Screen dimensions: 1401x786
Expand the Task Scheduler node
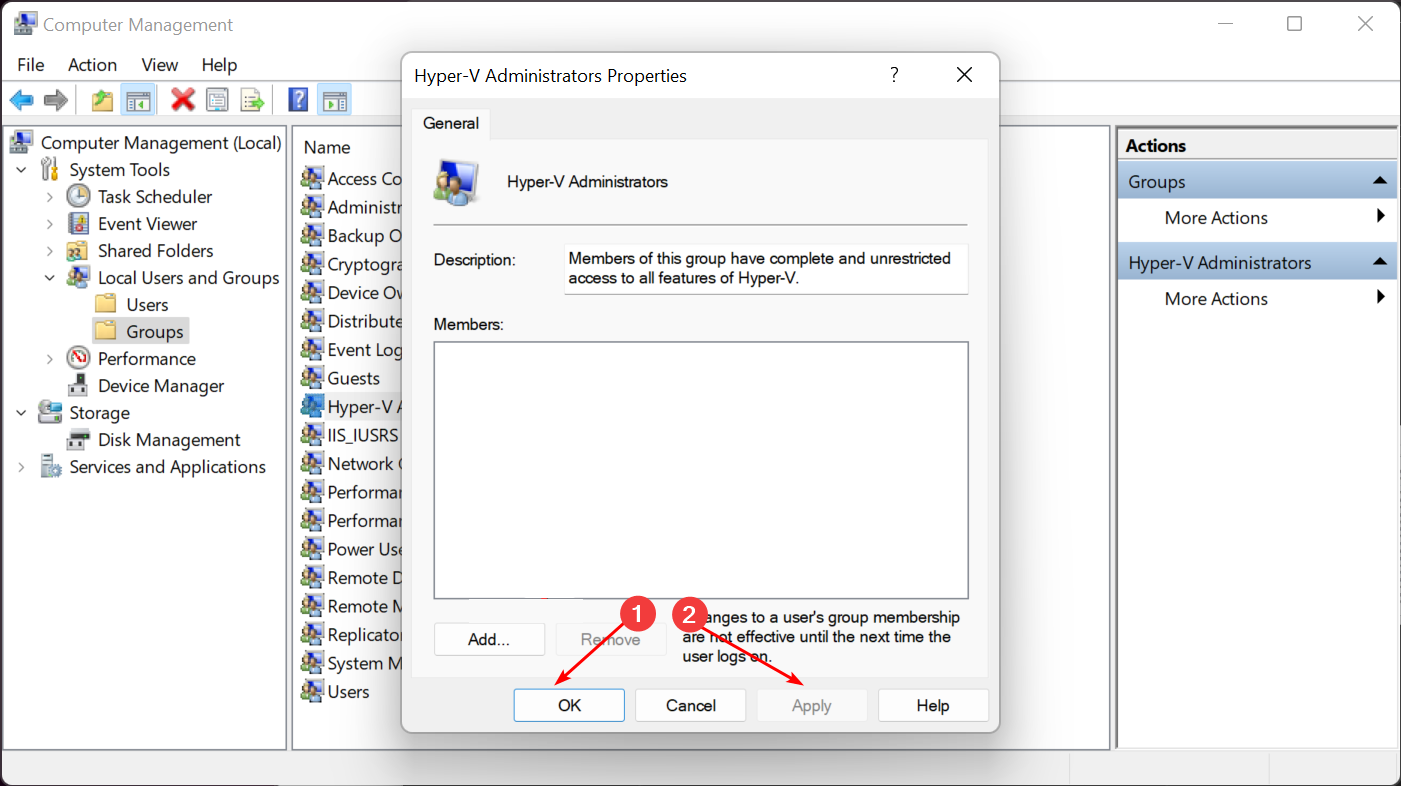[50, 197]
